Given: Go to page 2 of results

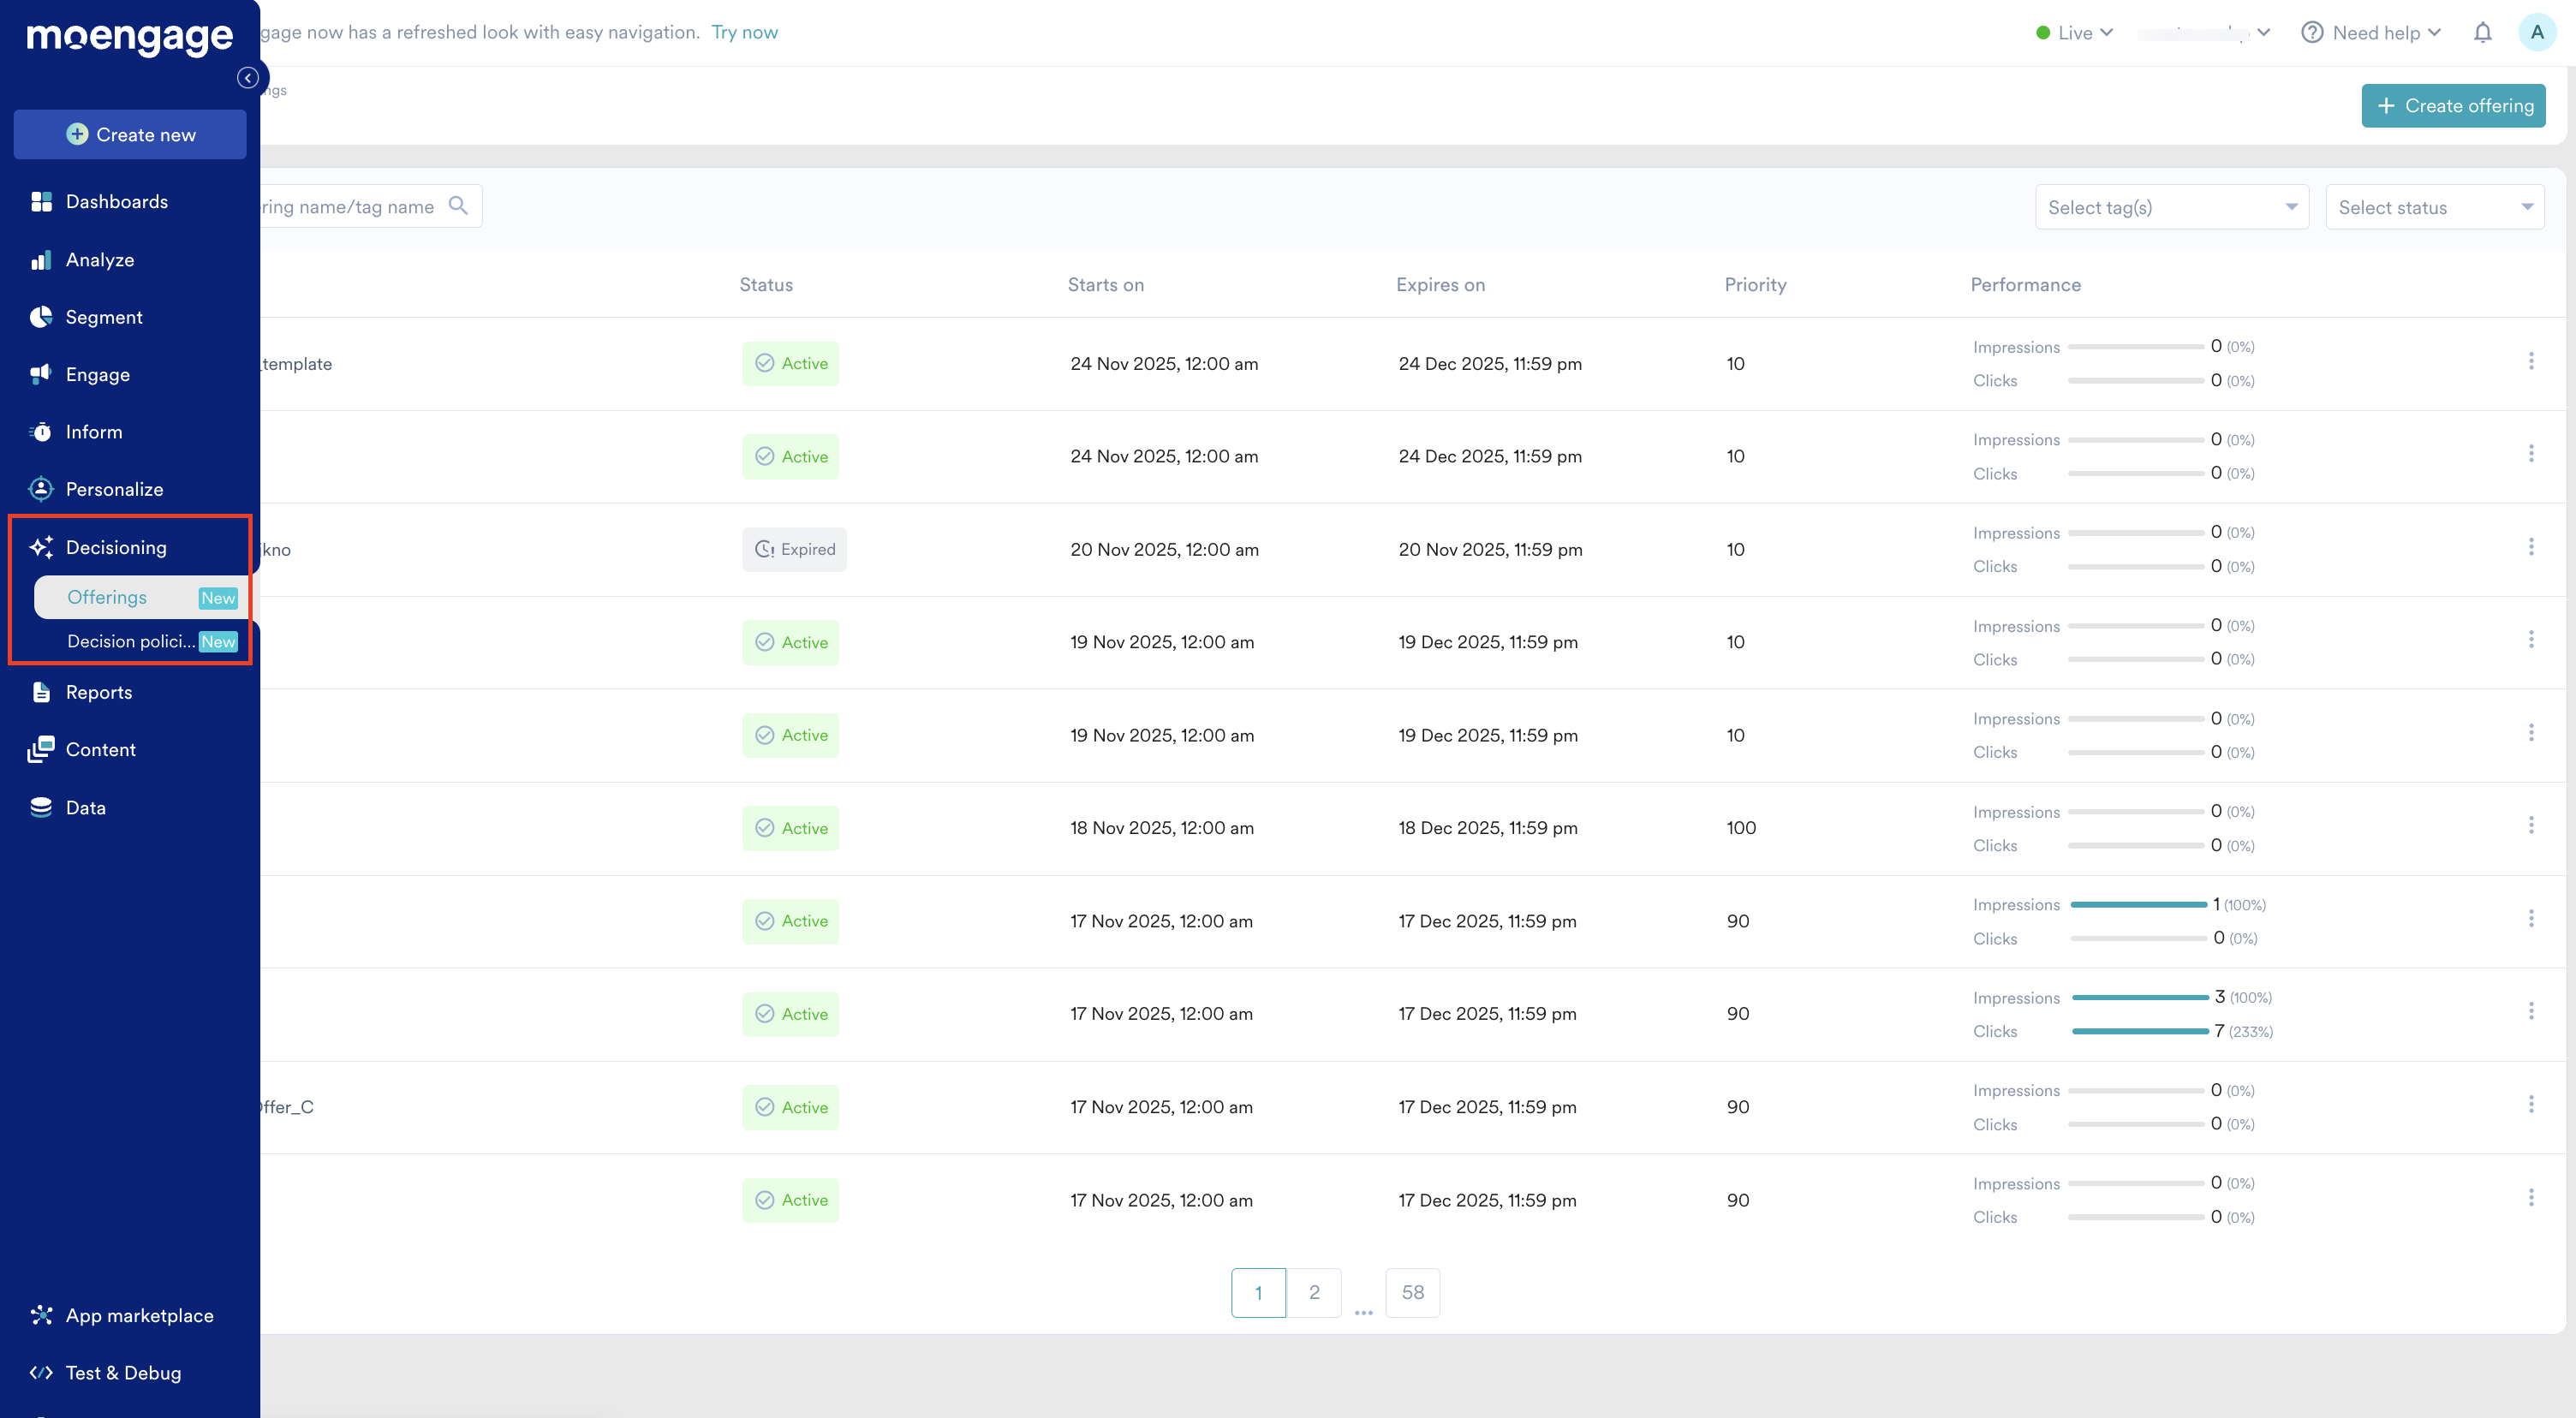Looking at the screenshot, I should tap(1314, 1293).
